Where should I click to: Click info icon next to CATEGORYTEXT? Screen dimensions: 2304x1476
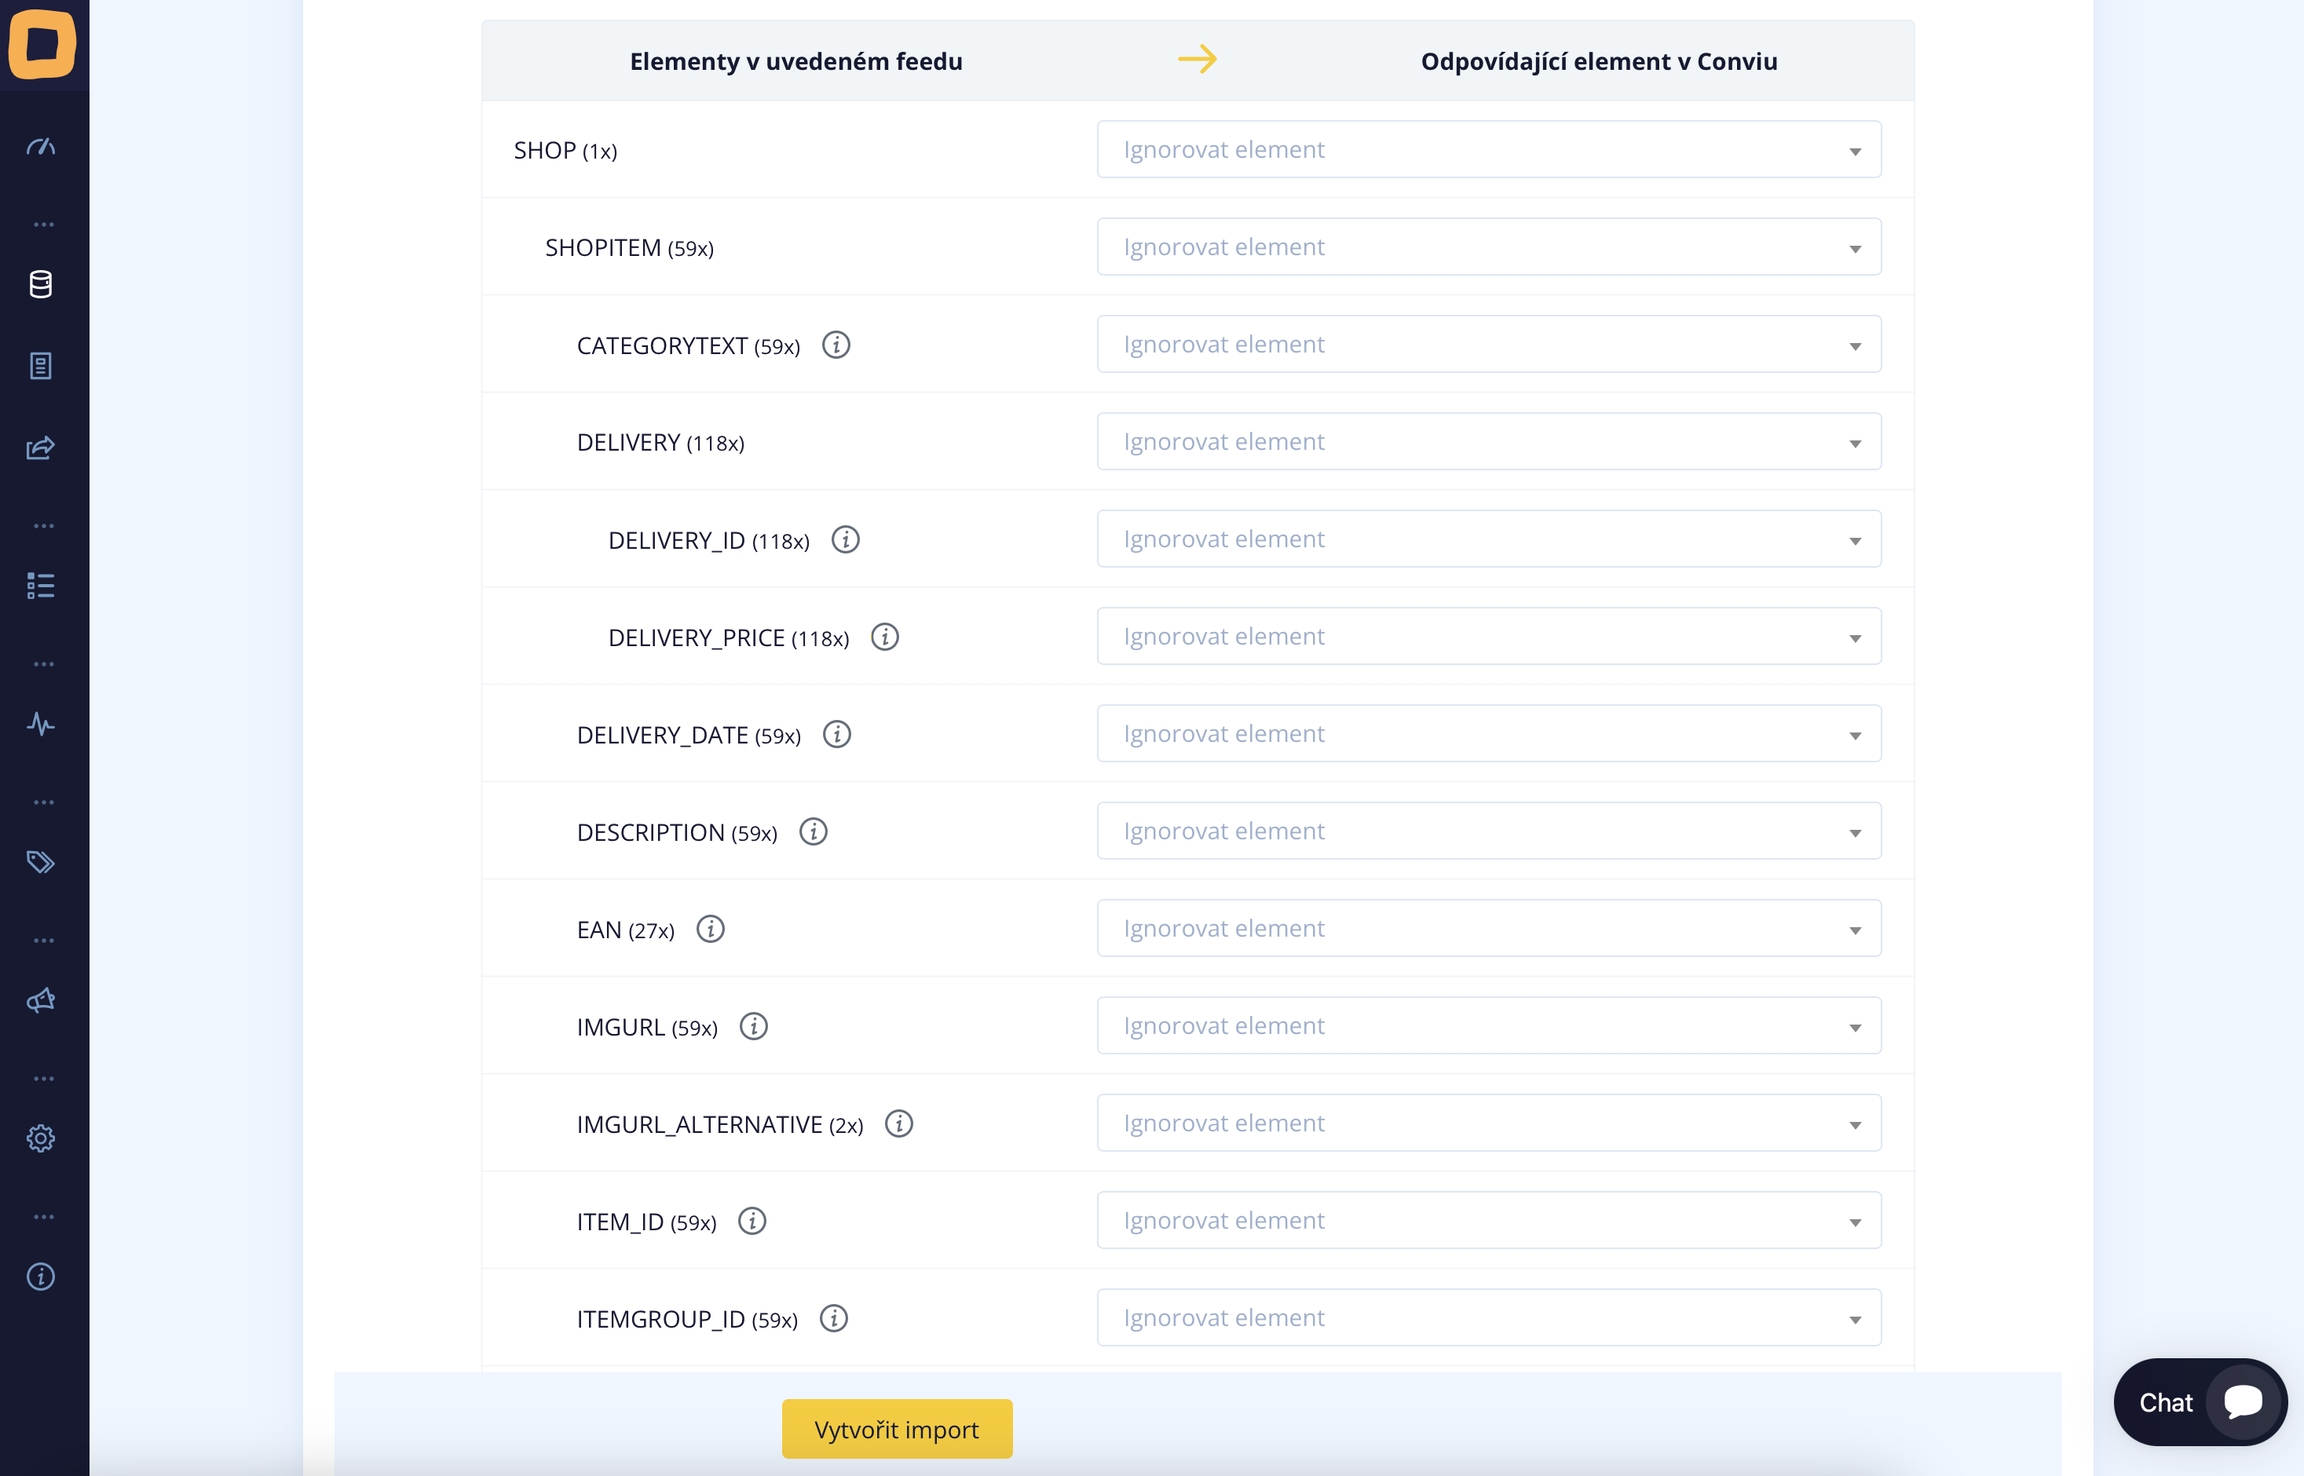(836, 345)
